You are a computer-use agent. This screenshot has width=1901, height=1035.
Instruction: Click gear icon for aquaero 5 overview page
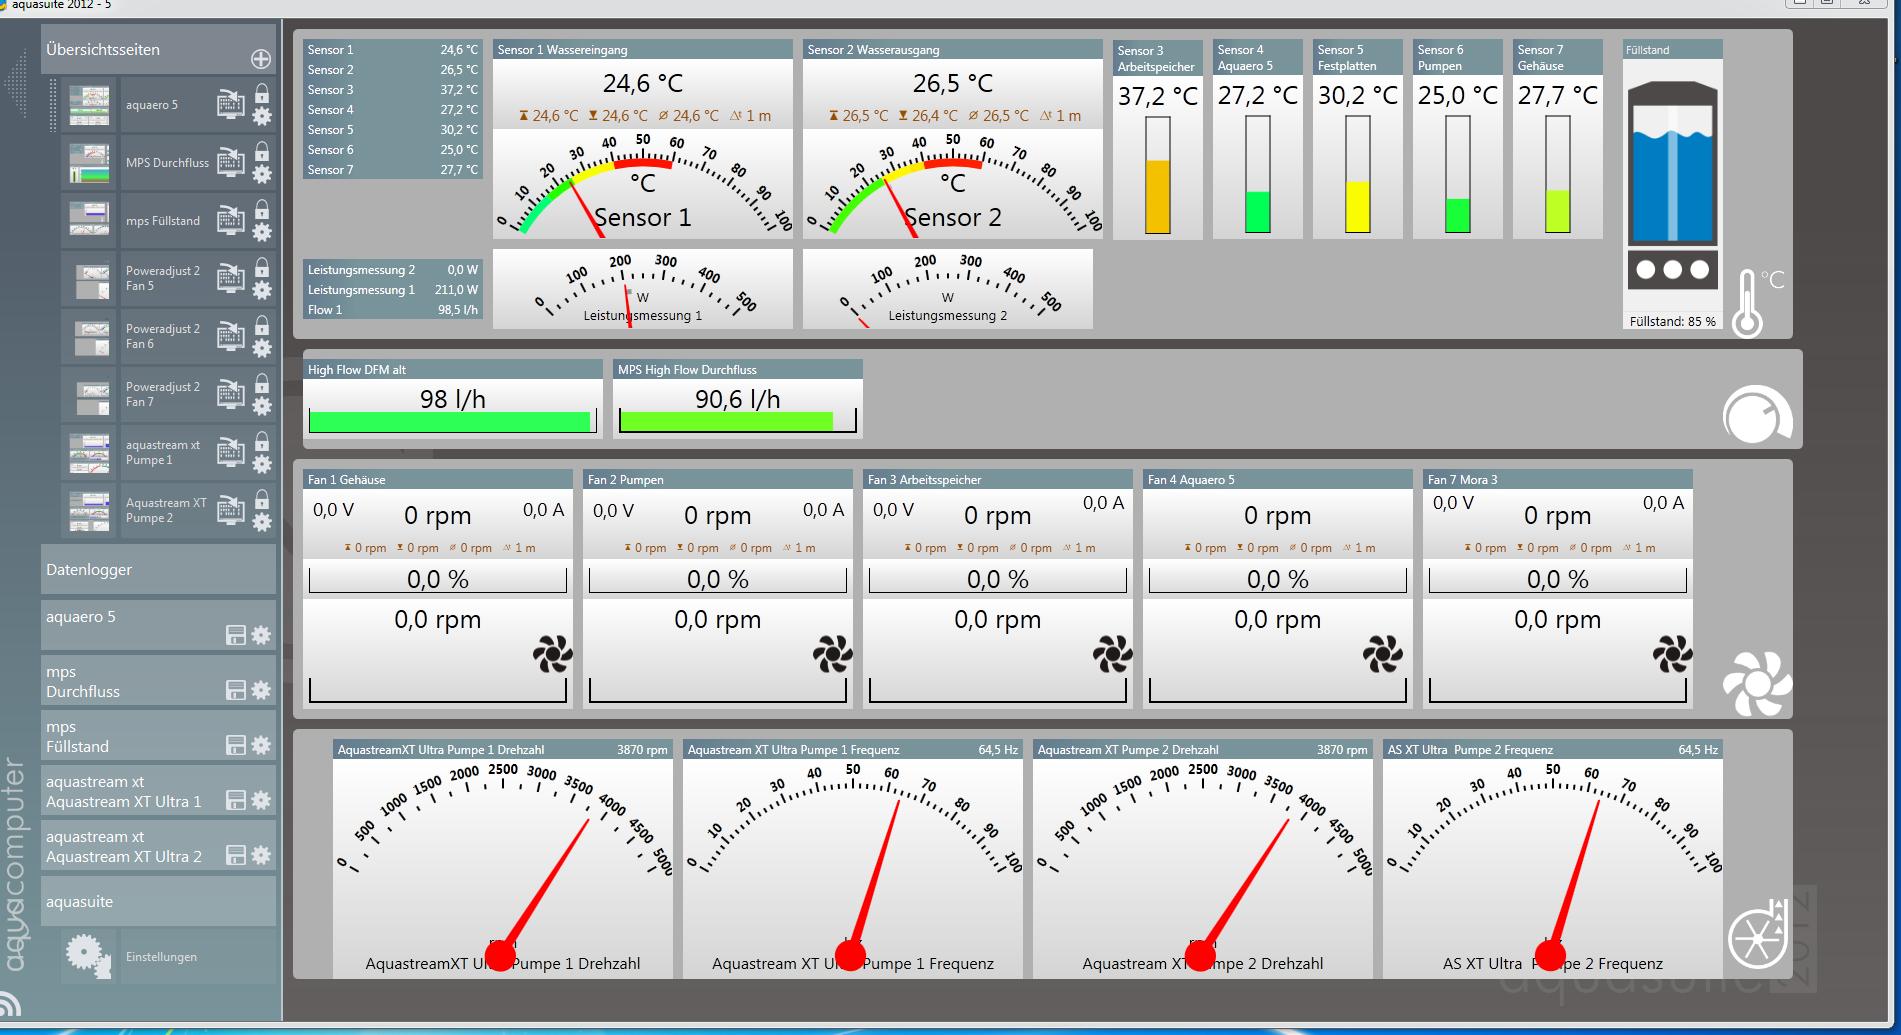(262, 116)
